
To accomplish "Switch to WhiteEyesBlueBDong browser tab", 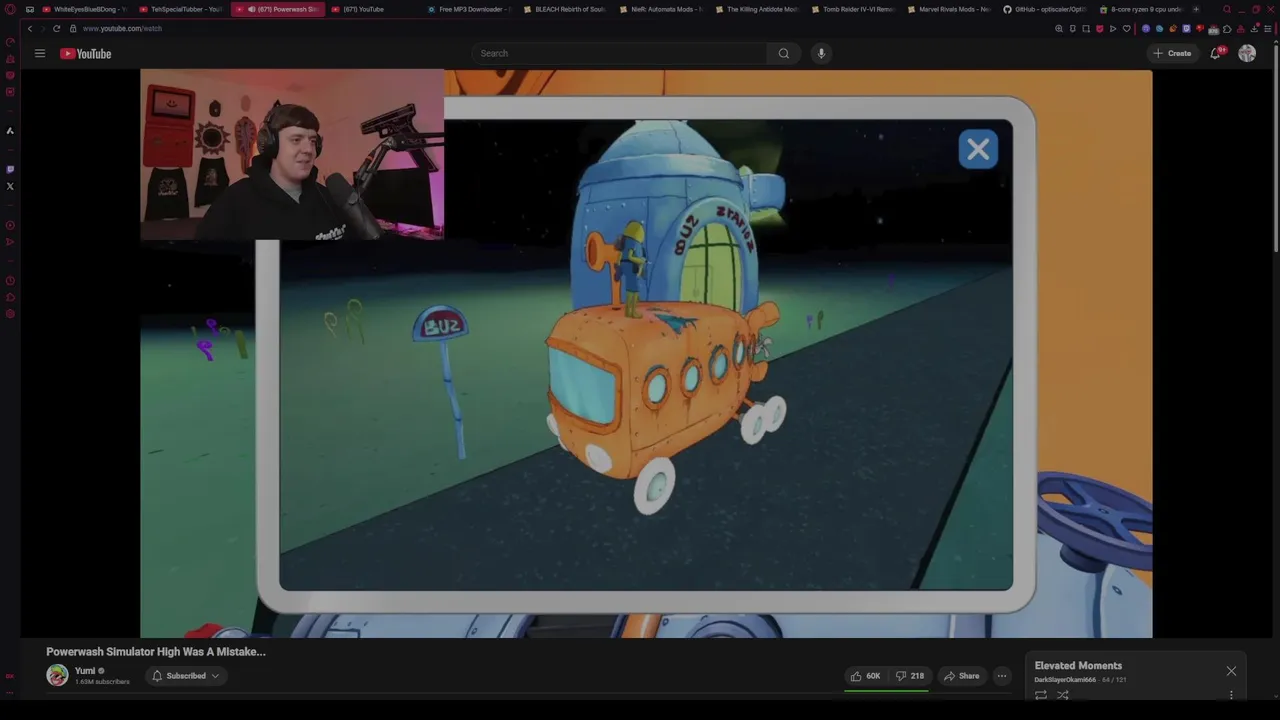I will [x=84, y=9].
